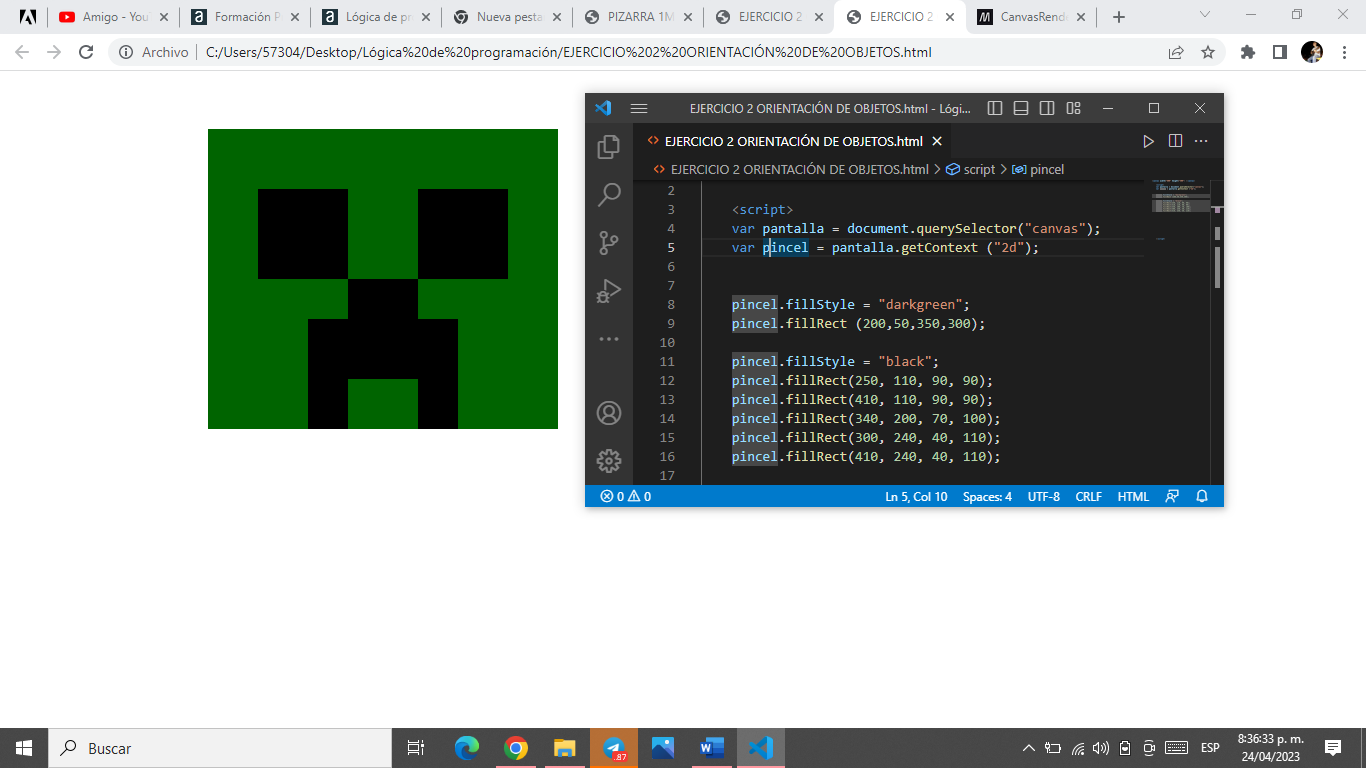The height and width of the screenshot is (768, 1366).
Task: Open the clock showing 8:36:33 p. m.
Action: coord(1270,747)
